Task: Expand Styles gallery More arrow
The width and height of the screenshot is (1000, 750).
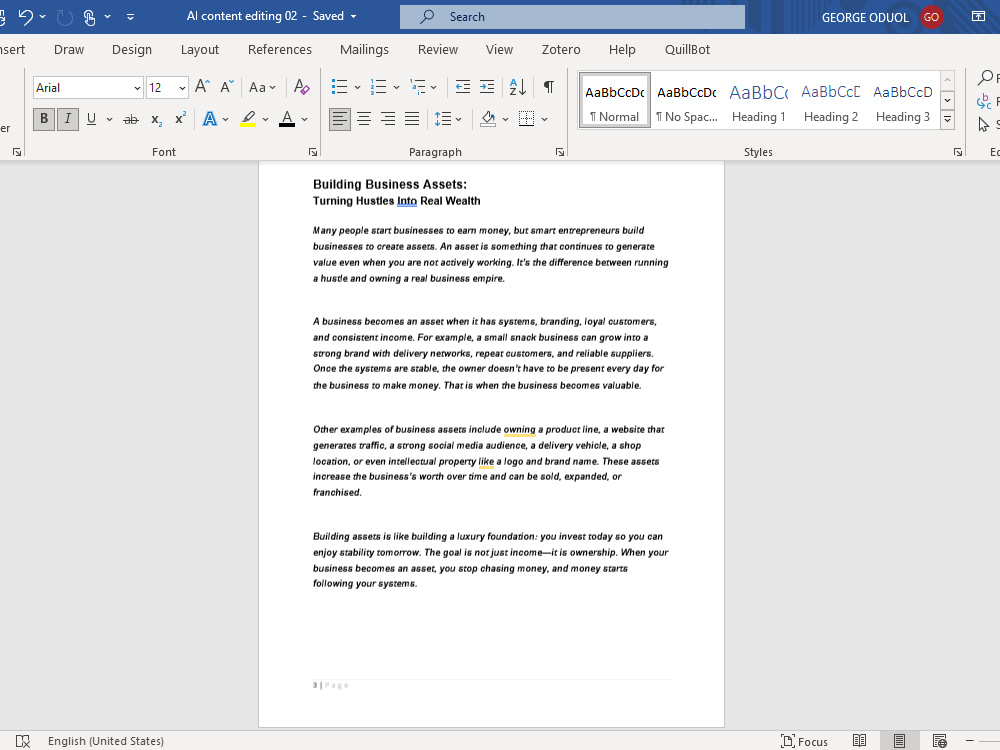Action: tap(948, 119)
